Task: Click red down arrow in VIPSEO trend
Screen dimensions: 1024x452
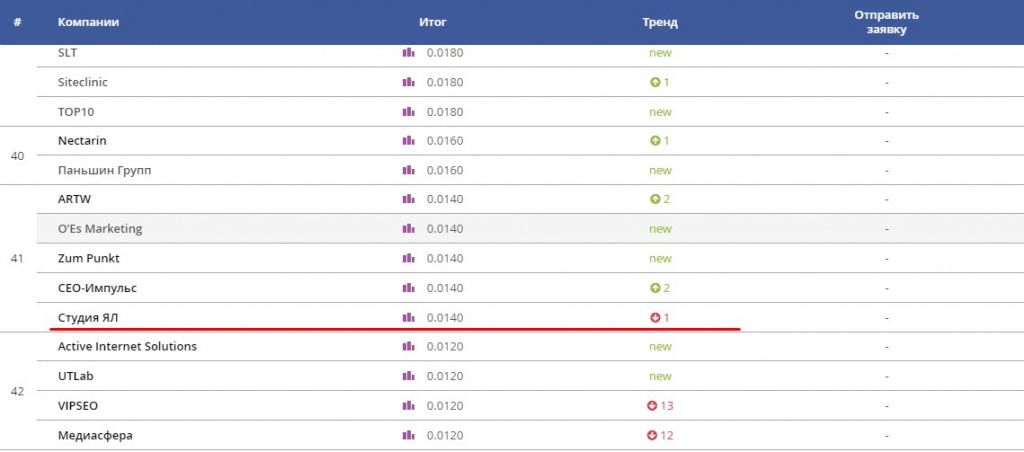Action: coord(652,406)
